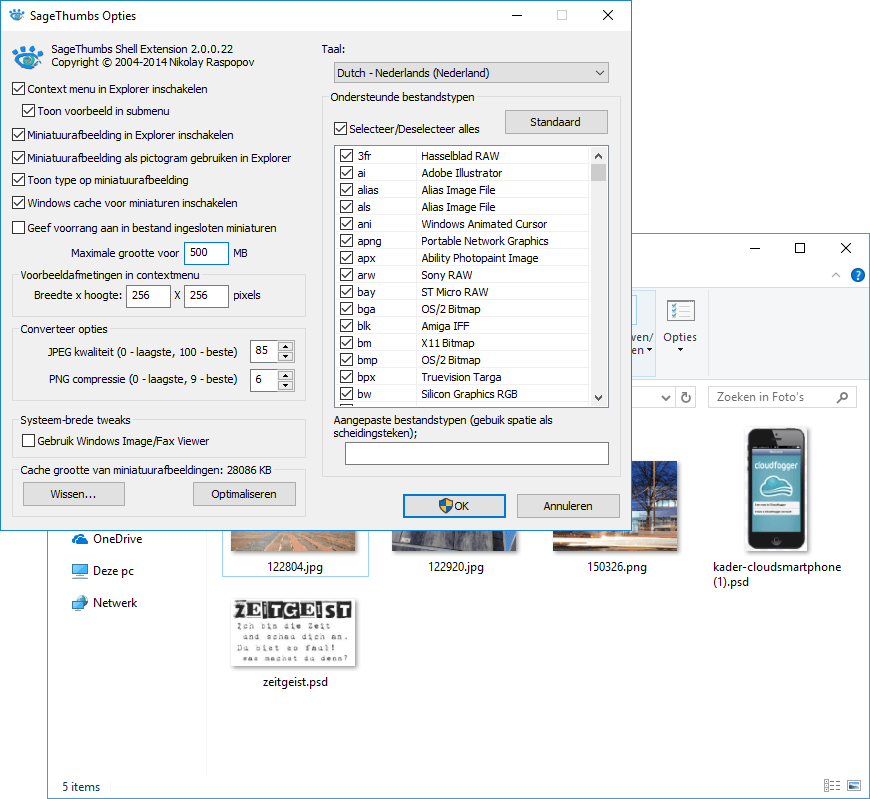Click the Breedte preview width field

(148, 296)
